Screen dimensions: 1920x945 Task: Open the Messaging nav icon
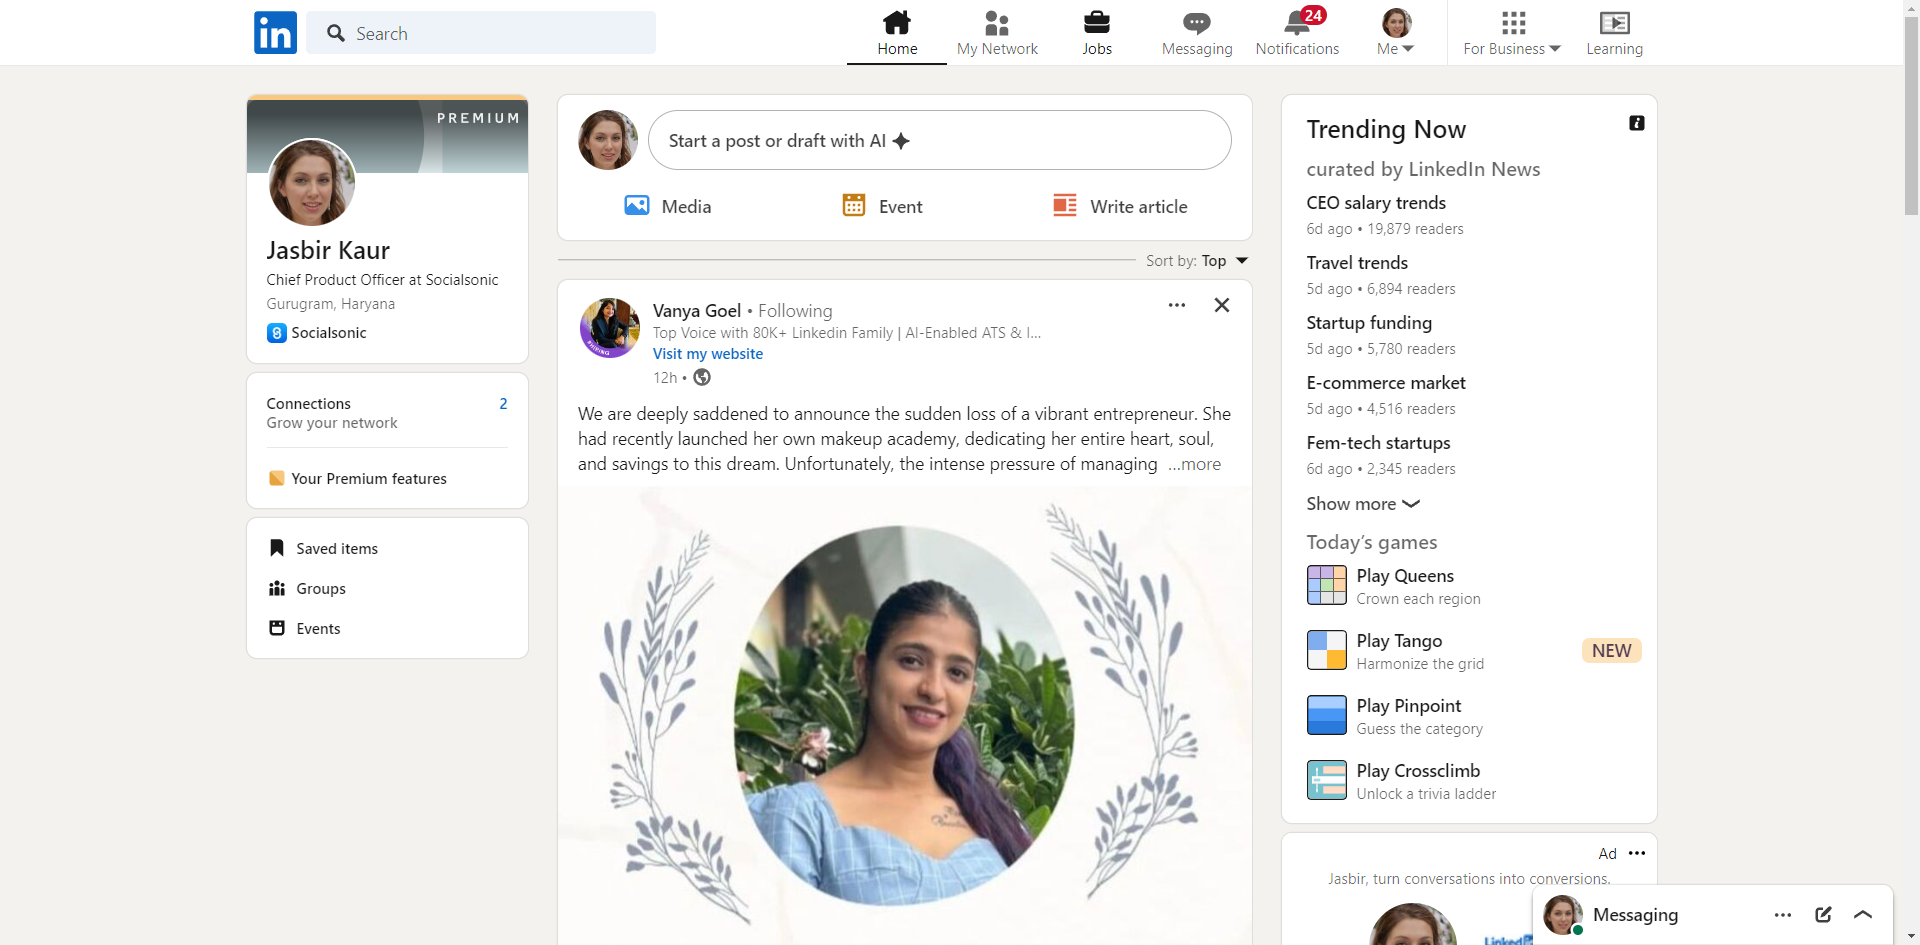tap(1196, 23)
